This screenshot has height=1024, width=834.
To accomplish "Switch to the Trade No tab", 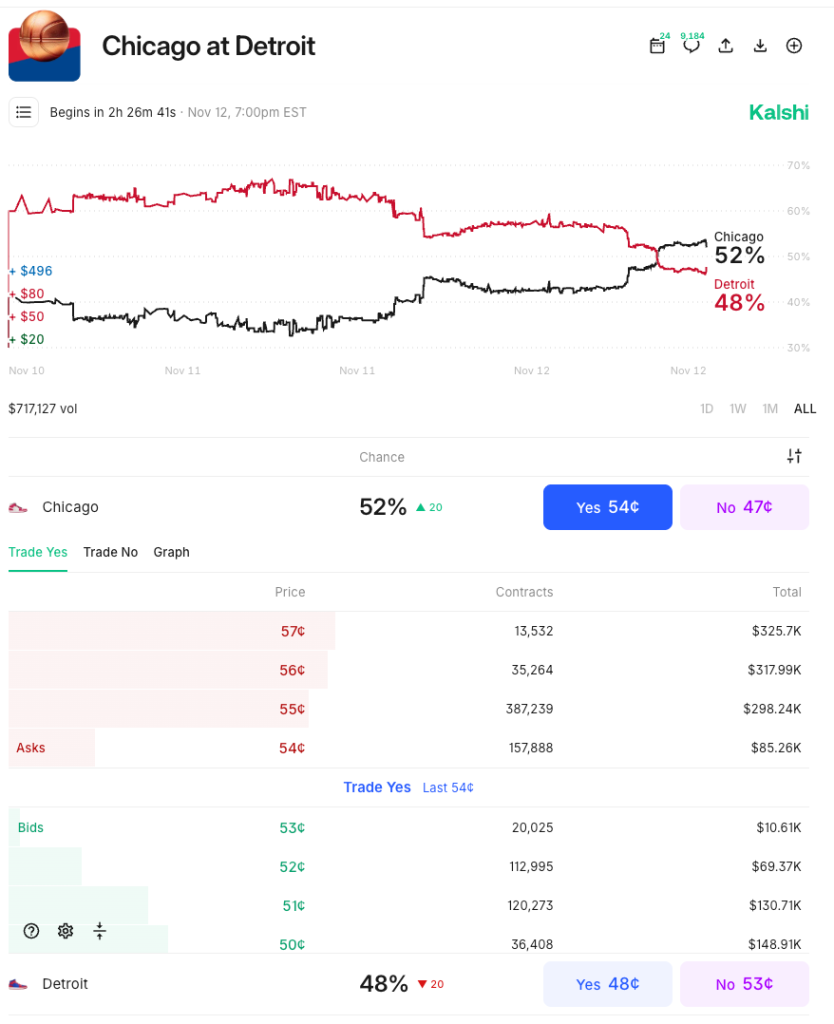I will 110,552.
